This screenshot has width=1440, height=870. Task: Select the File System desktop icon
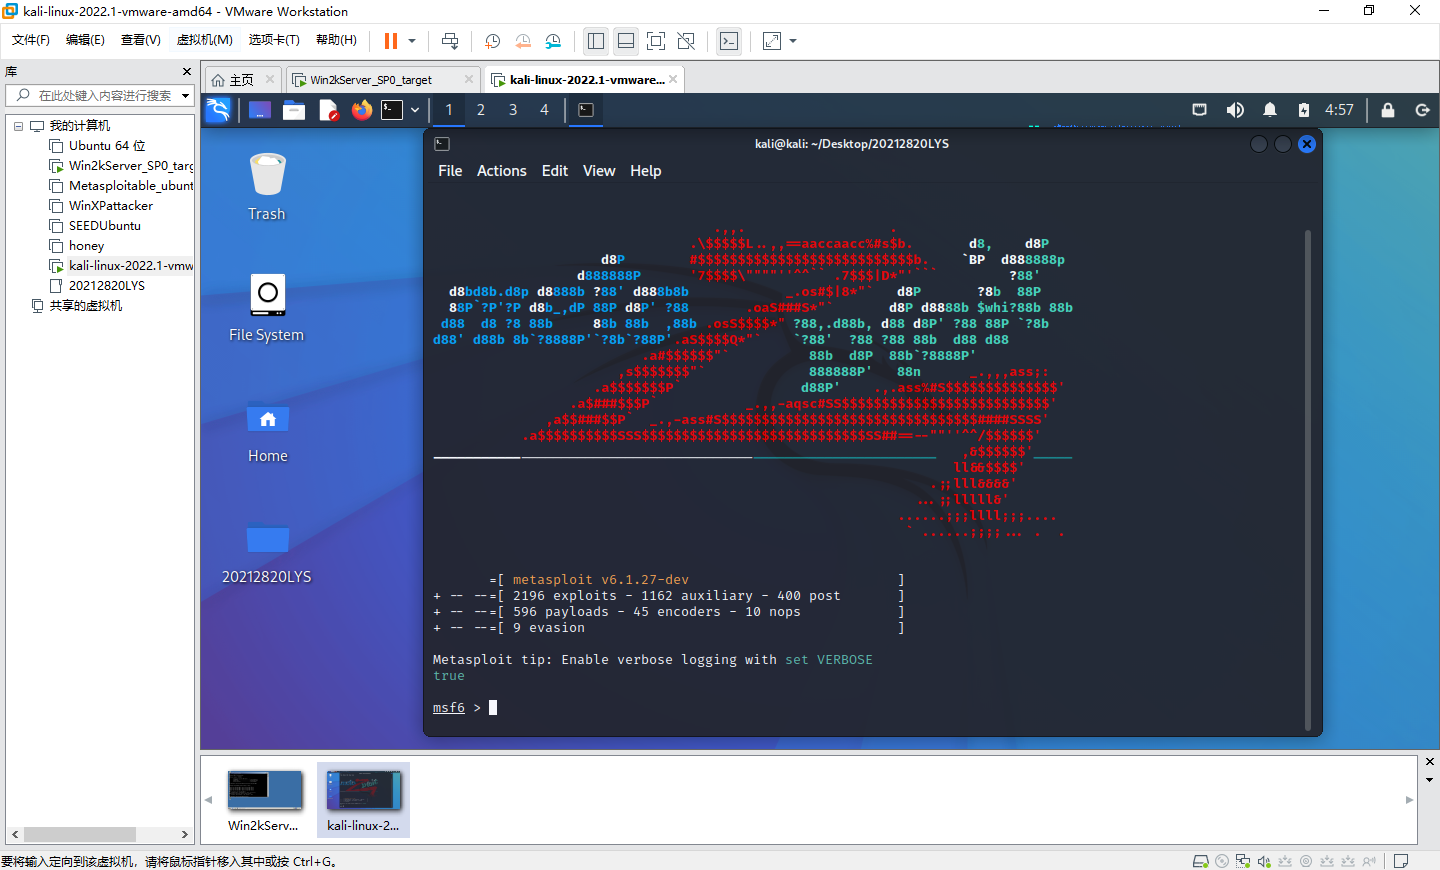point(267,308)
